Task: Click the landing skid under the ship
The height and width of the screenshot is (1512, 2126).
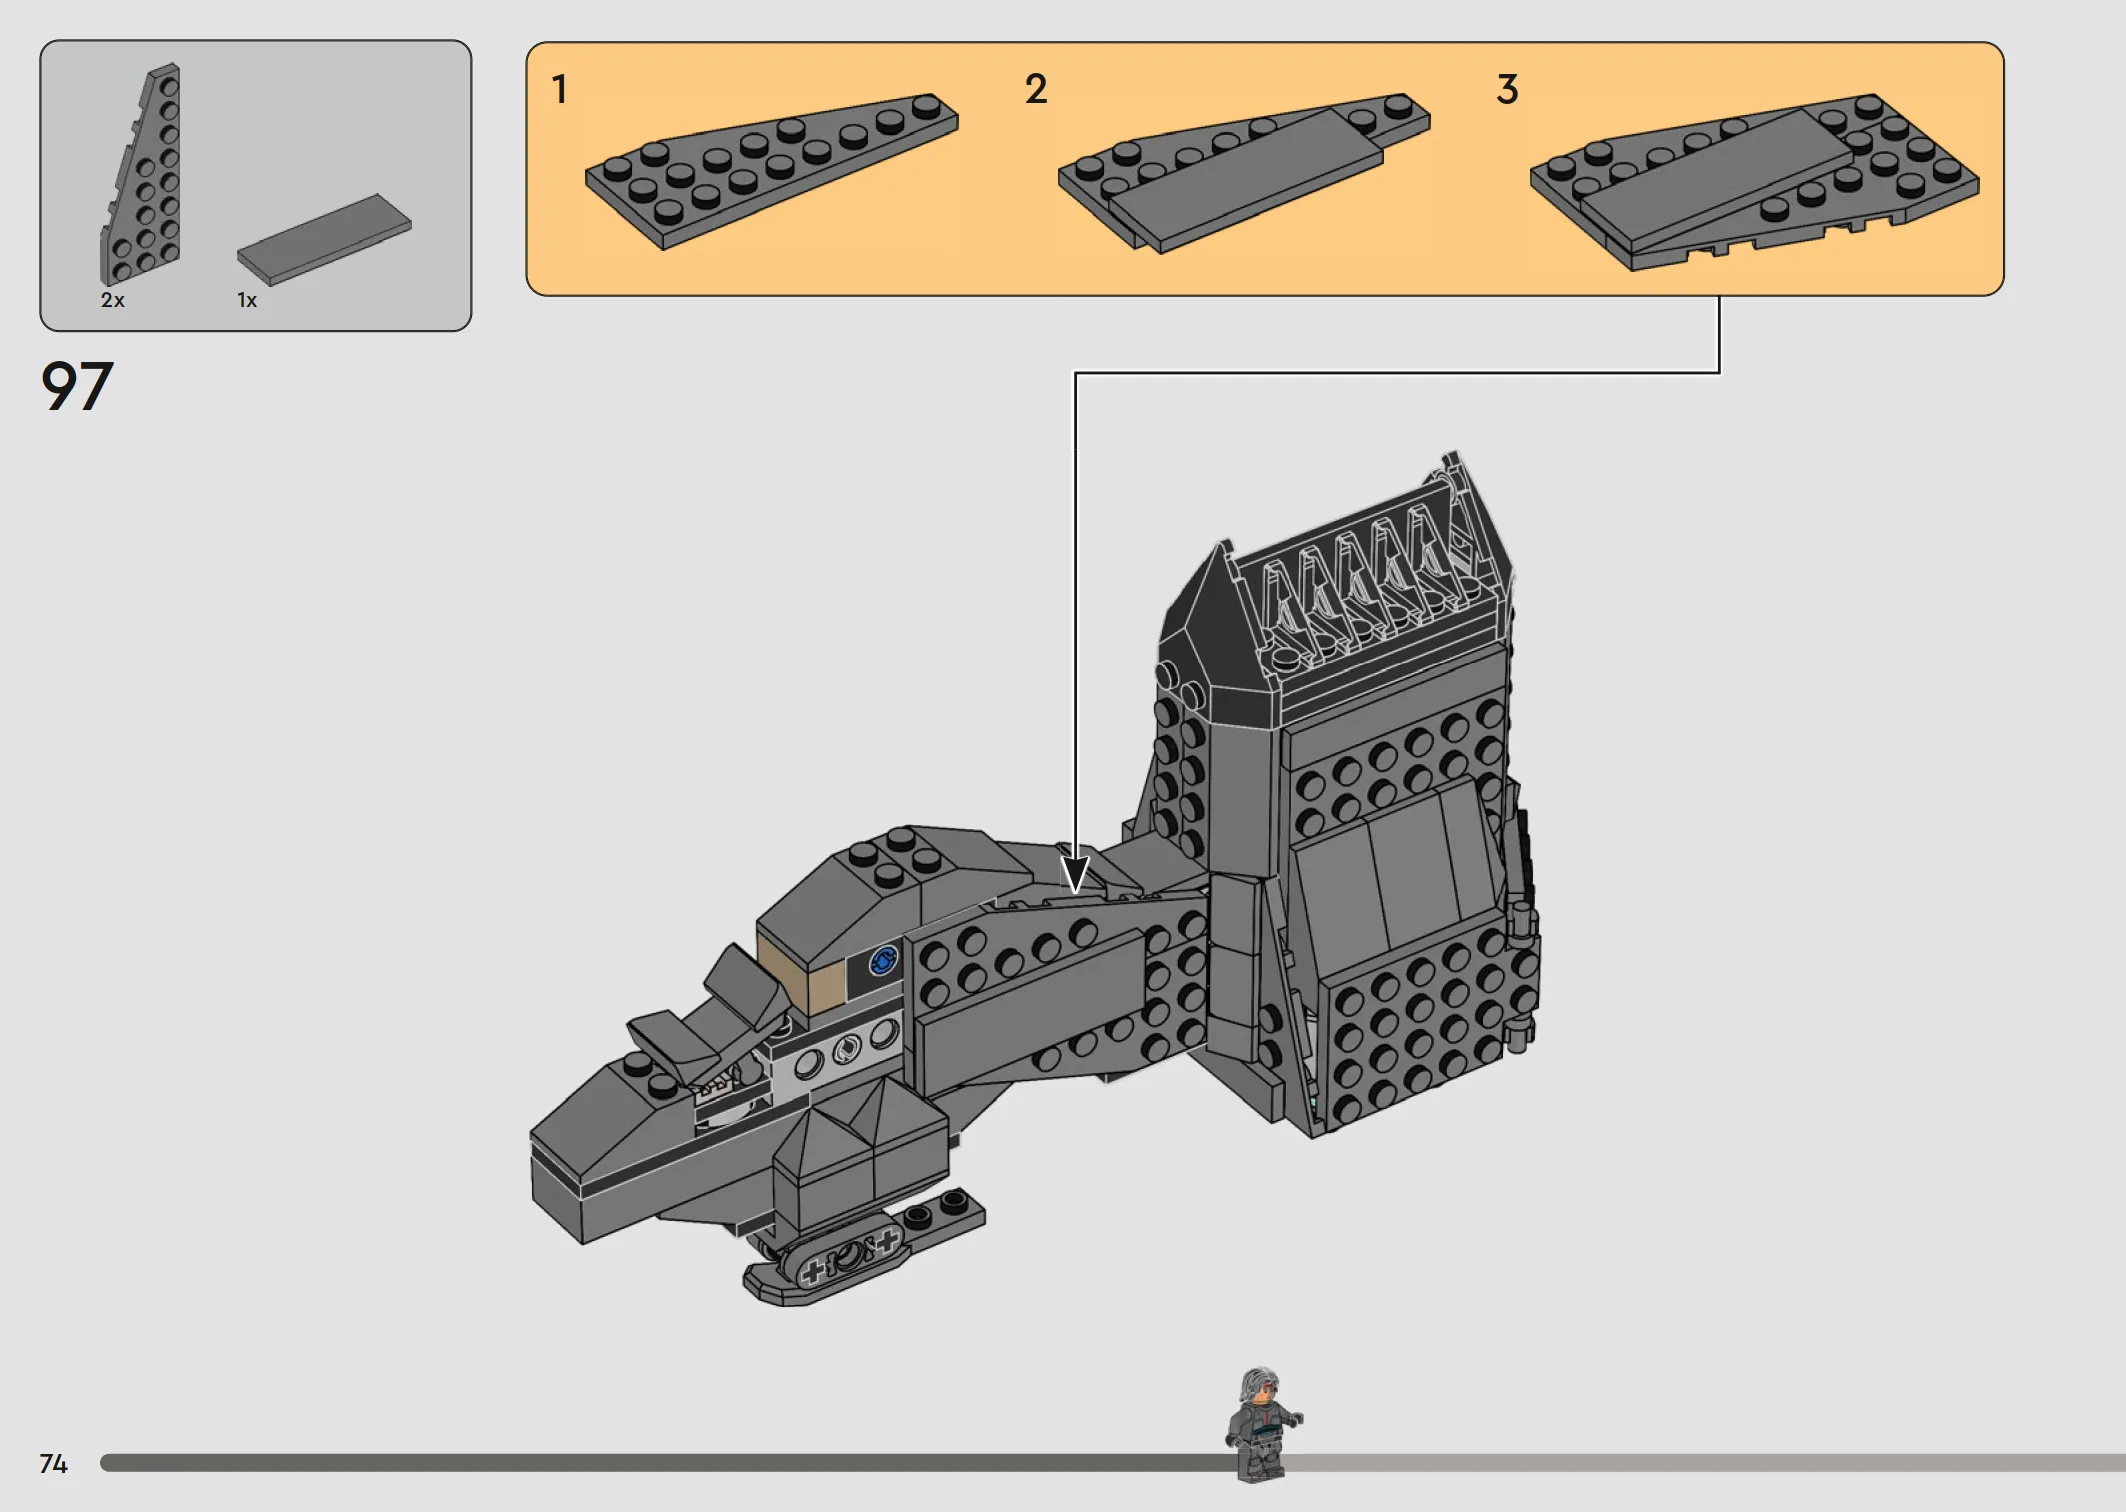Action: [x=863, y=1247]
